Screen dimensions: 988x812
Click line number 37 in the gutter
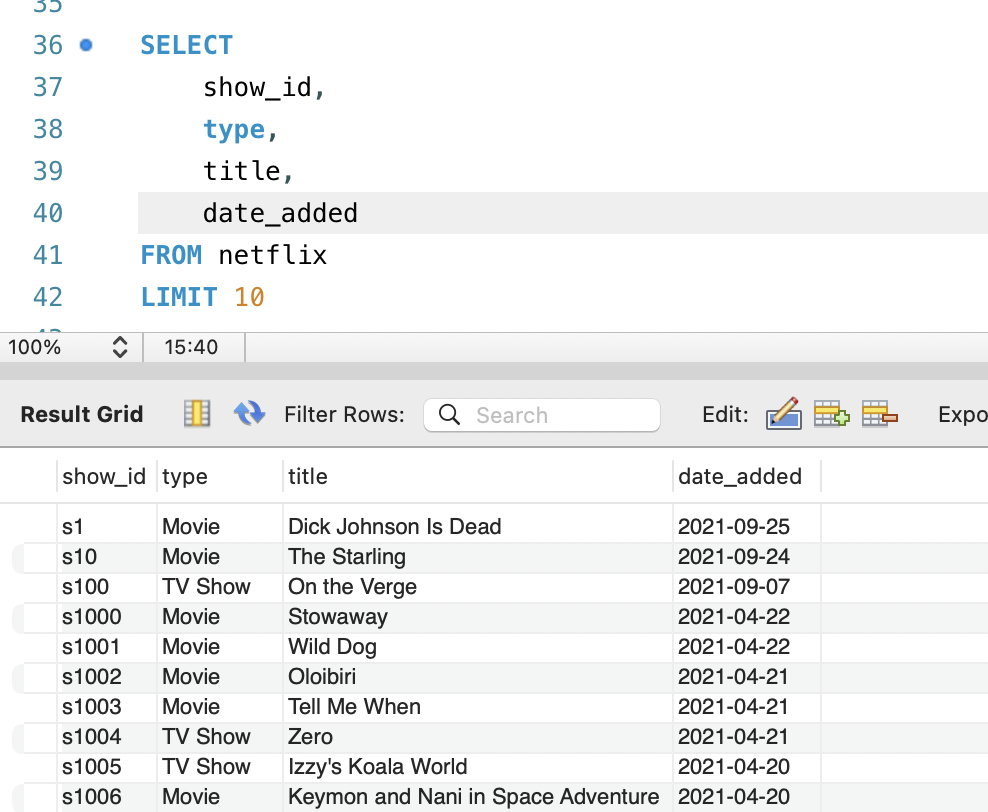point(48,88)
